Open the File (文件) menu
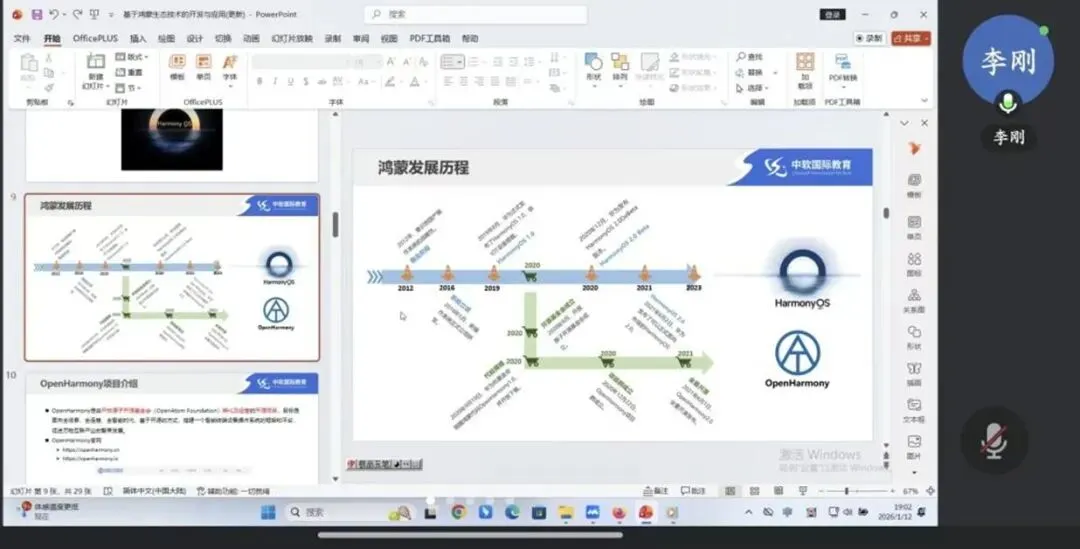 point(22,39)
